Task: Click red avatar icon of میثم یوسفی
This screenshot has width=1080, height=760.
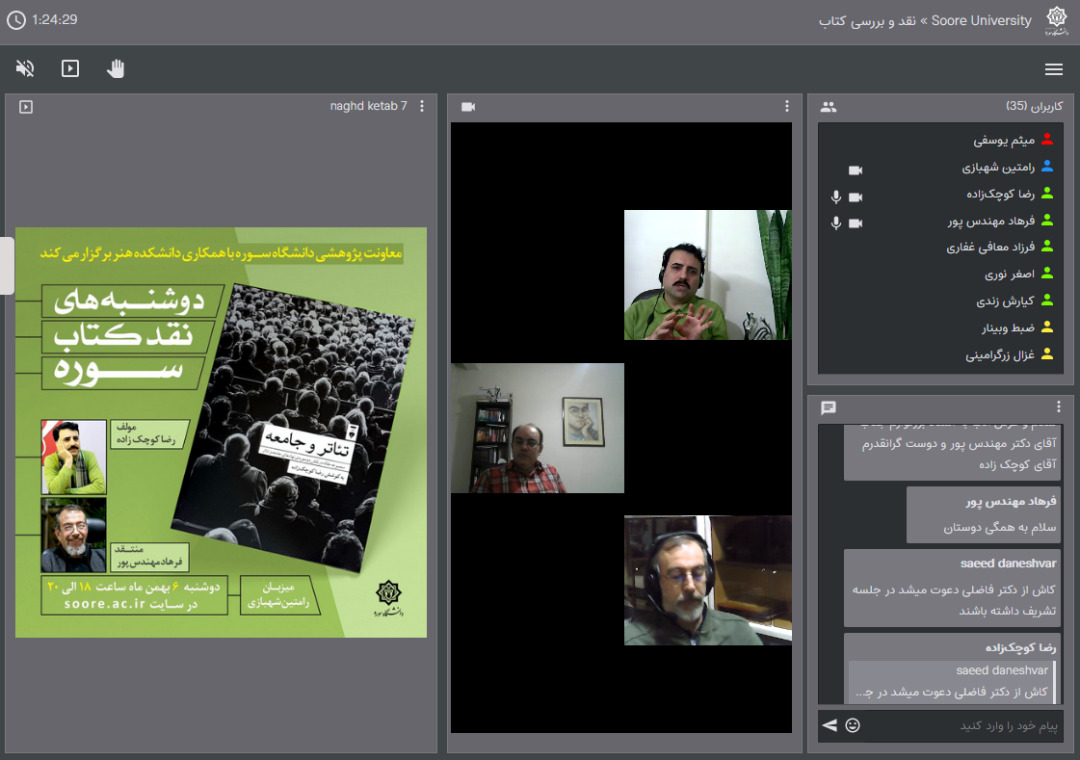Action: pyautogui.click(x=1047, y=139)
